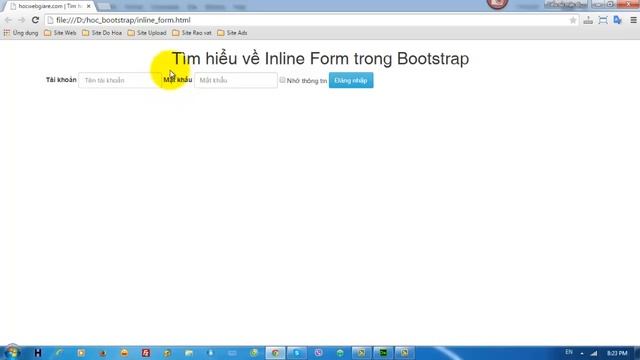The height and width of the screenshot is (360, 640).
Task: Click the download extension icon in toolbar
Action: (588, 20)
